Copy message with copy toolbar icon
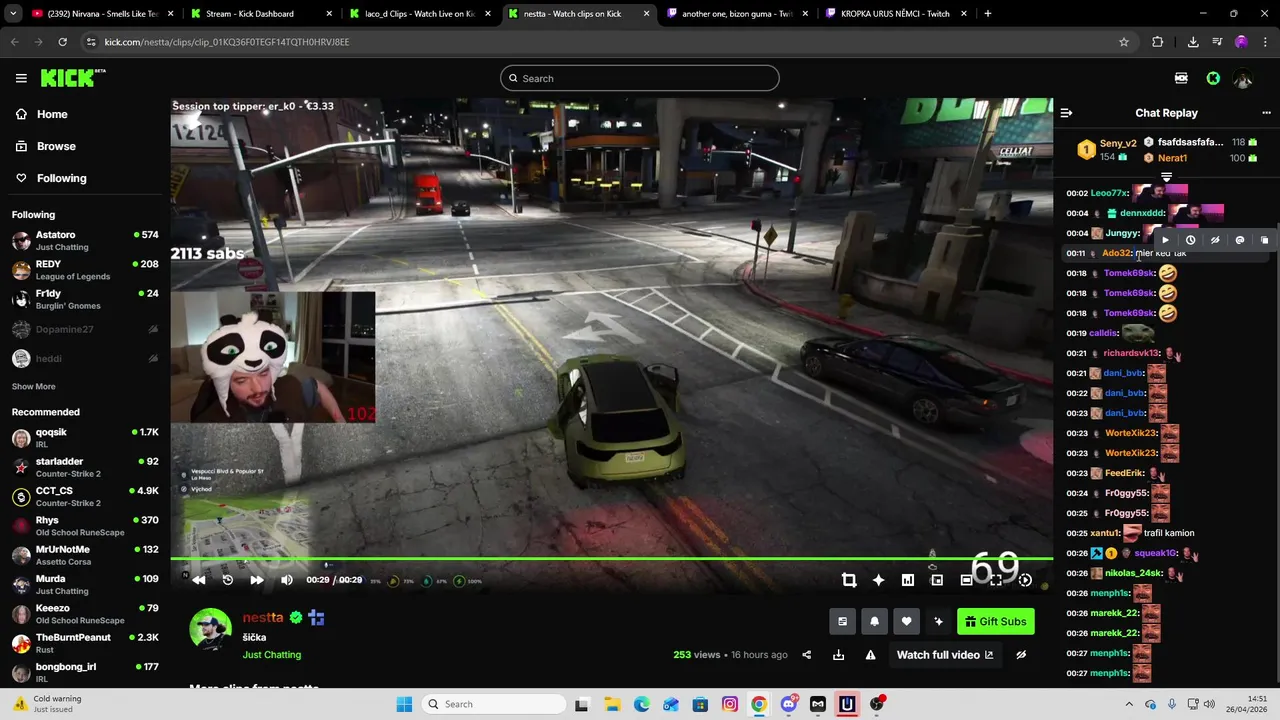Screen dimensions: 1280x720 (x=1264, y=240)
